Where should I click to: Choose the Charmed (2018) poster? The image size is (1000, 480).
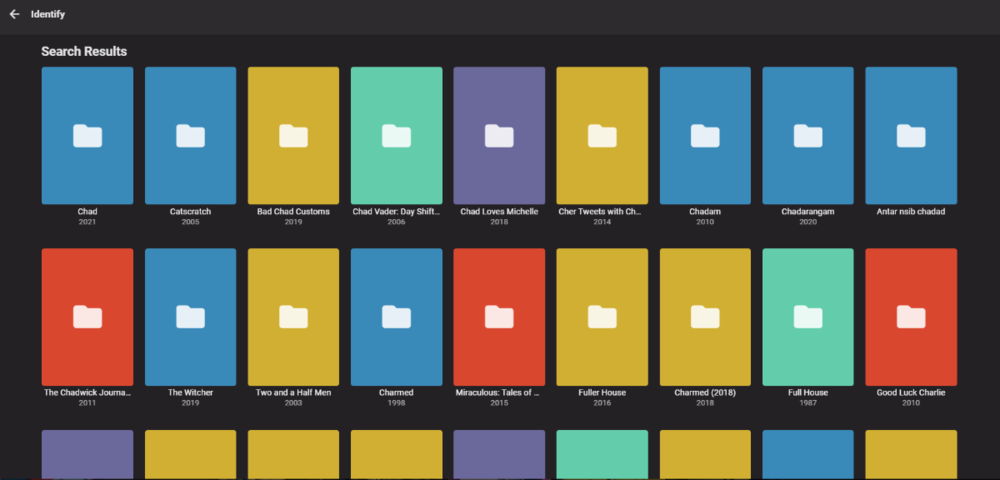[x=705, y=317]
